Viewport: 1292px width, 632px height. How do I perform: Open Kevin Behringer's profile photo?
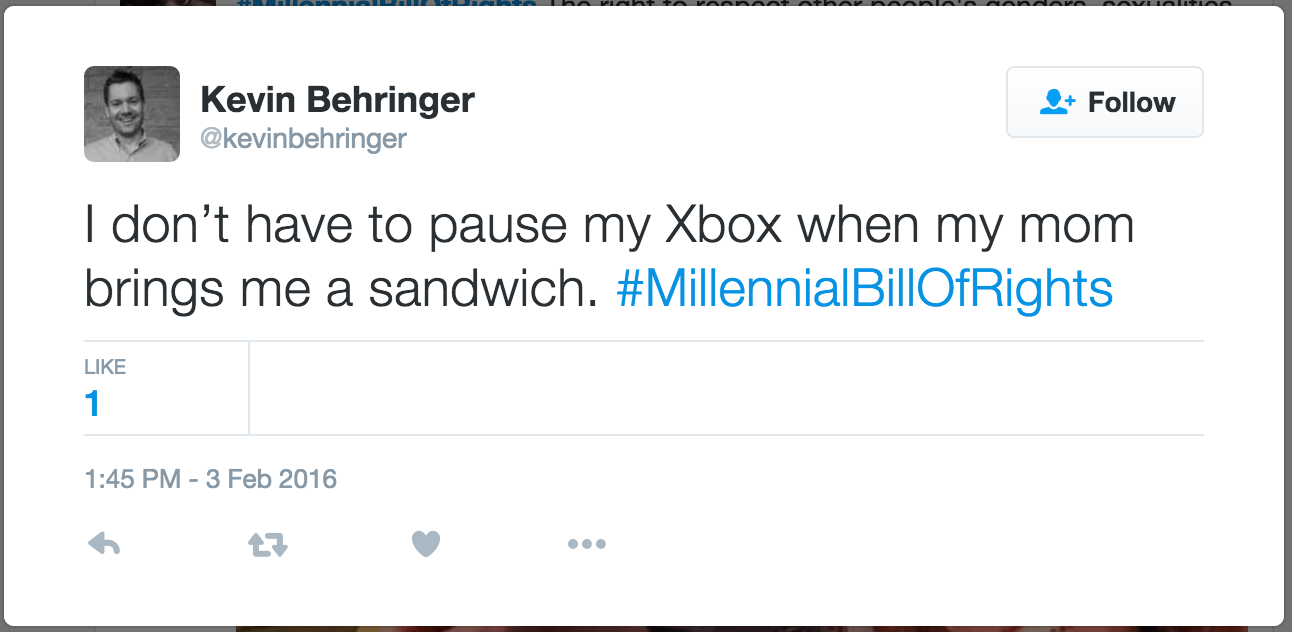pos(132,114)
